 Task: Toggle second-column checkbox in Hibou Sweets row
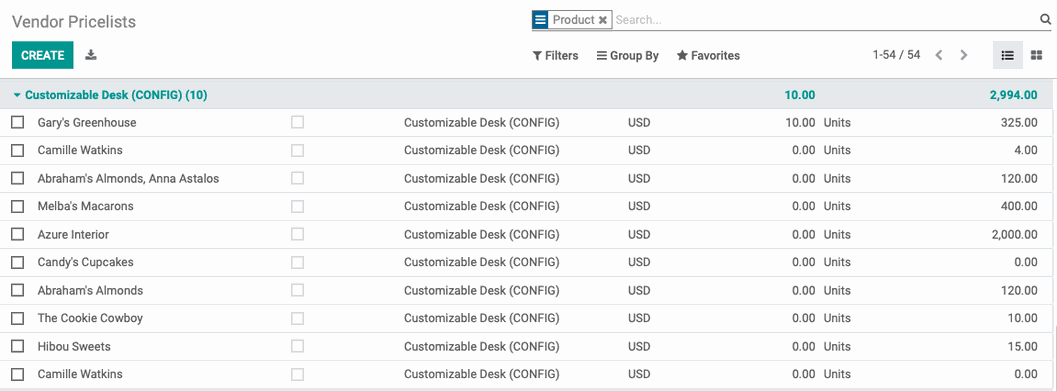(x=297, y=347)
